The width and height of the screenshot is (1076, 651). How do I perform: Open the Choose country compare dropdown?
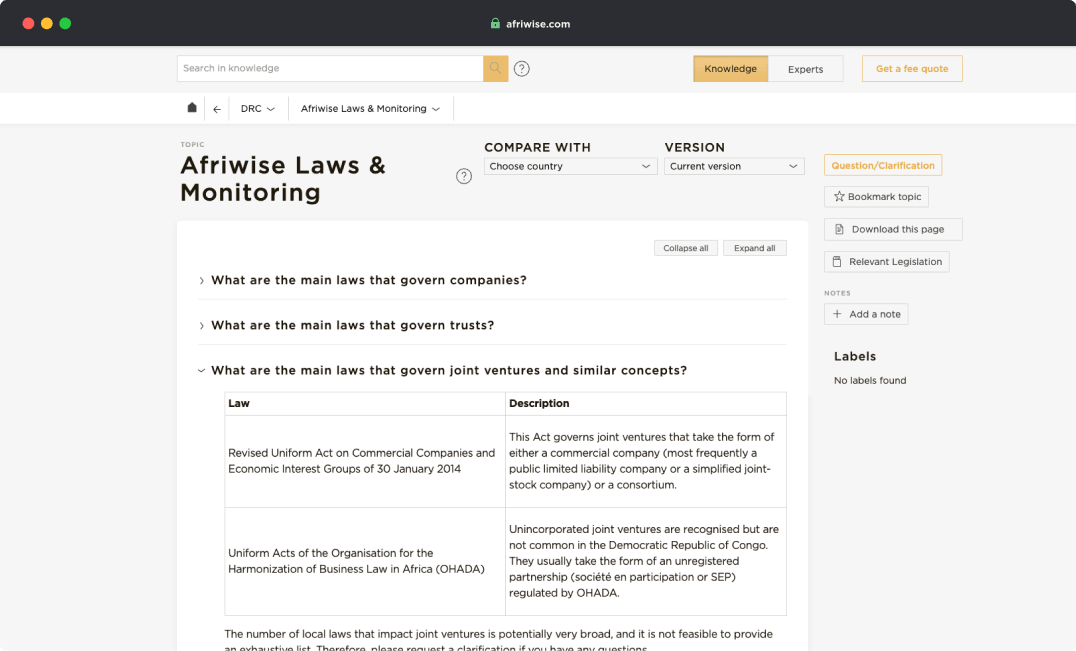pos(570,166)
